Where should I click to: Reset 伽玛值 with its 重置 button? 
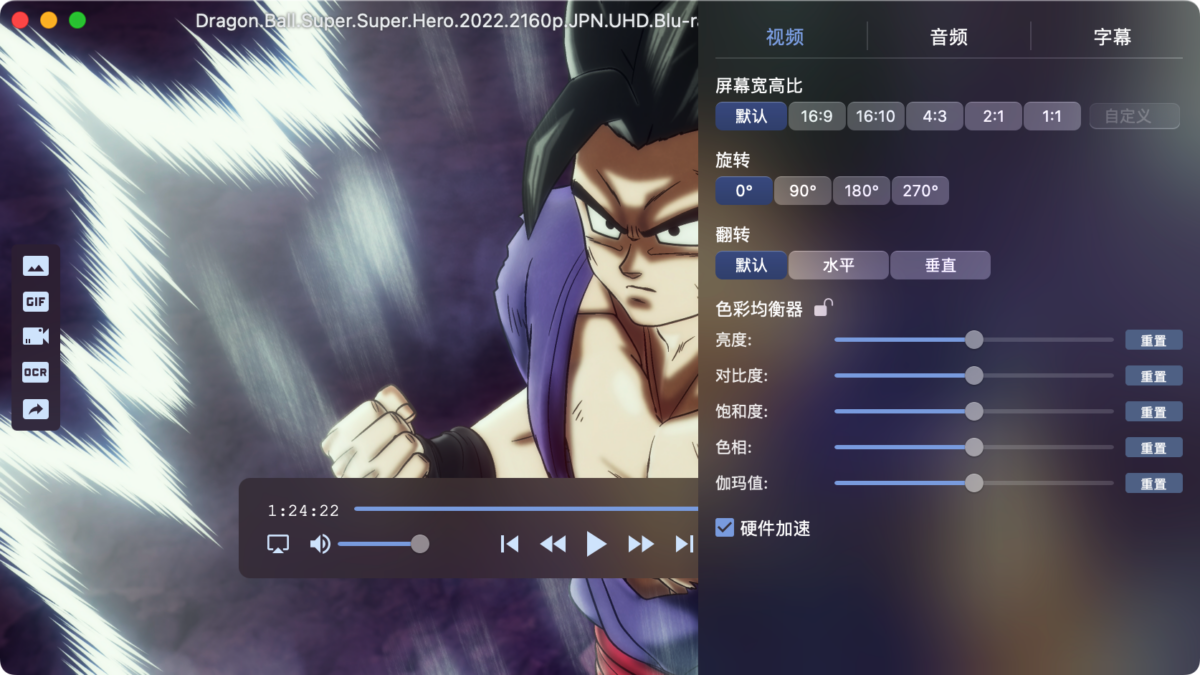(1154, 483)
